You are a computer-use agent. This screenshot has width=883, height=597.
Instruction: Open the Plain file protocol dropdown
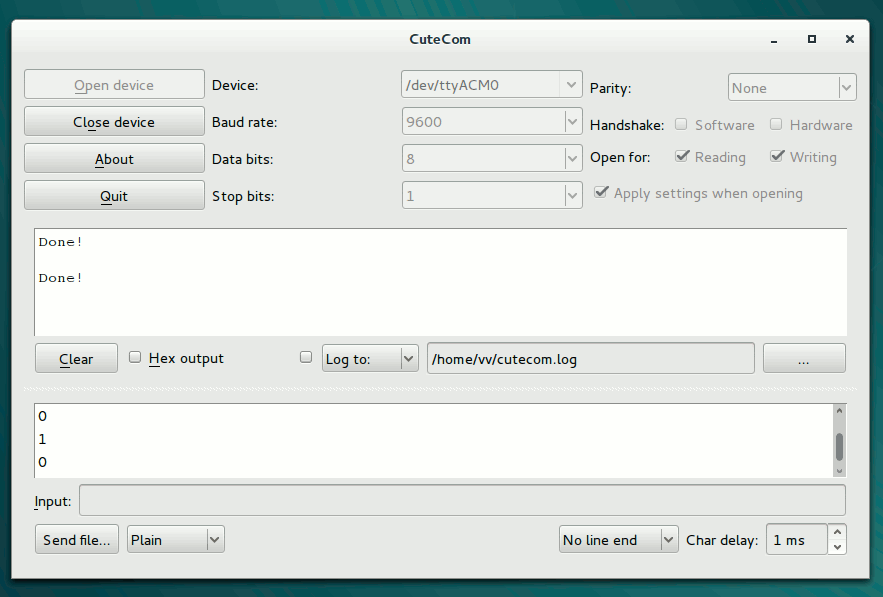[x=176, y=540]
